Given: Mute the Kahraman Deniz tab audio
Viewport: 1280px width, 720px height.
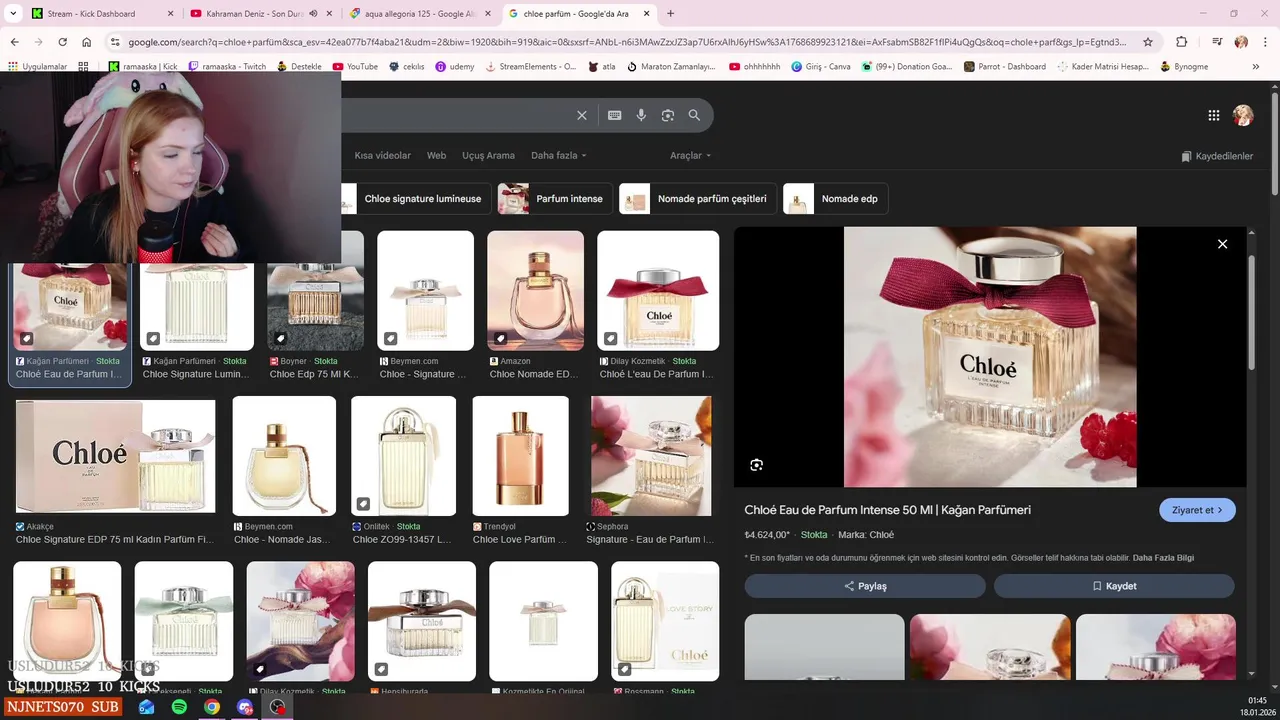Looking at the screenshot, I should pyautogui.click(x=313, y=14).
